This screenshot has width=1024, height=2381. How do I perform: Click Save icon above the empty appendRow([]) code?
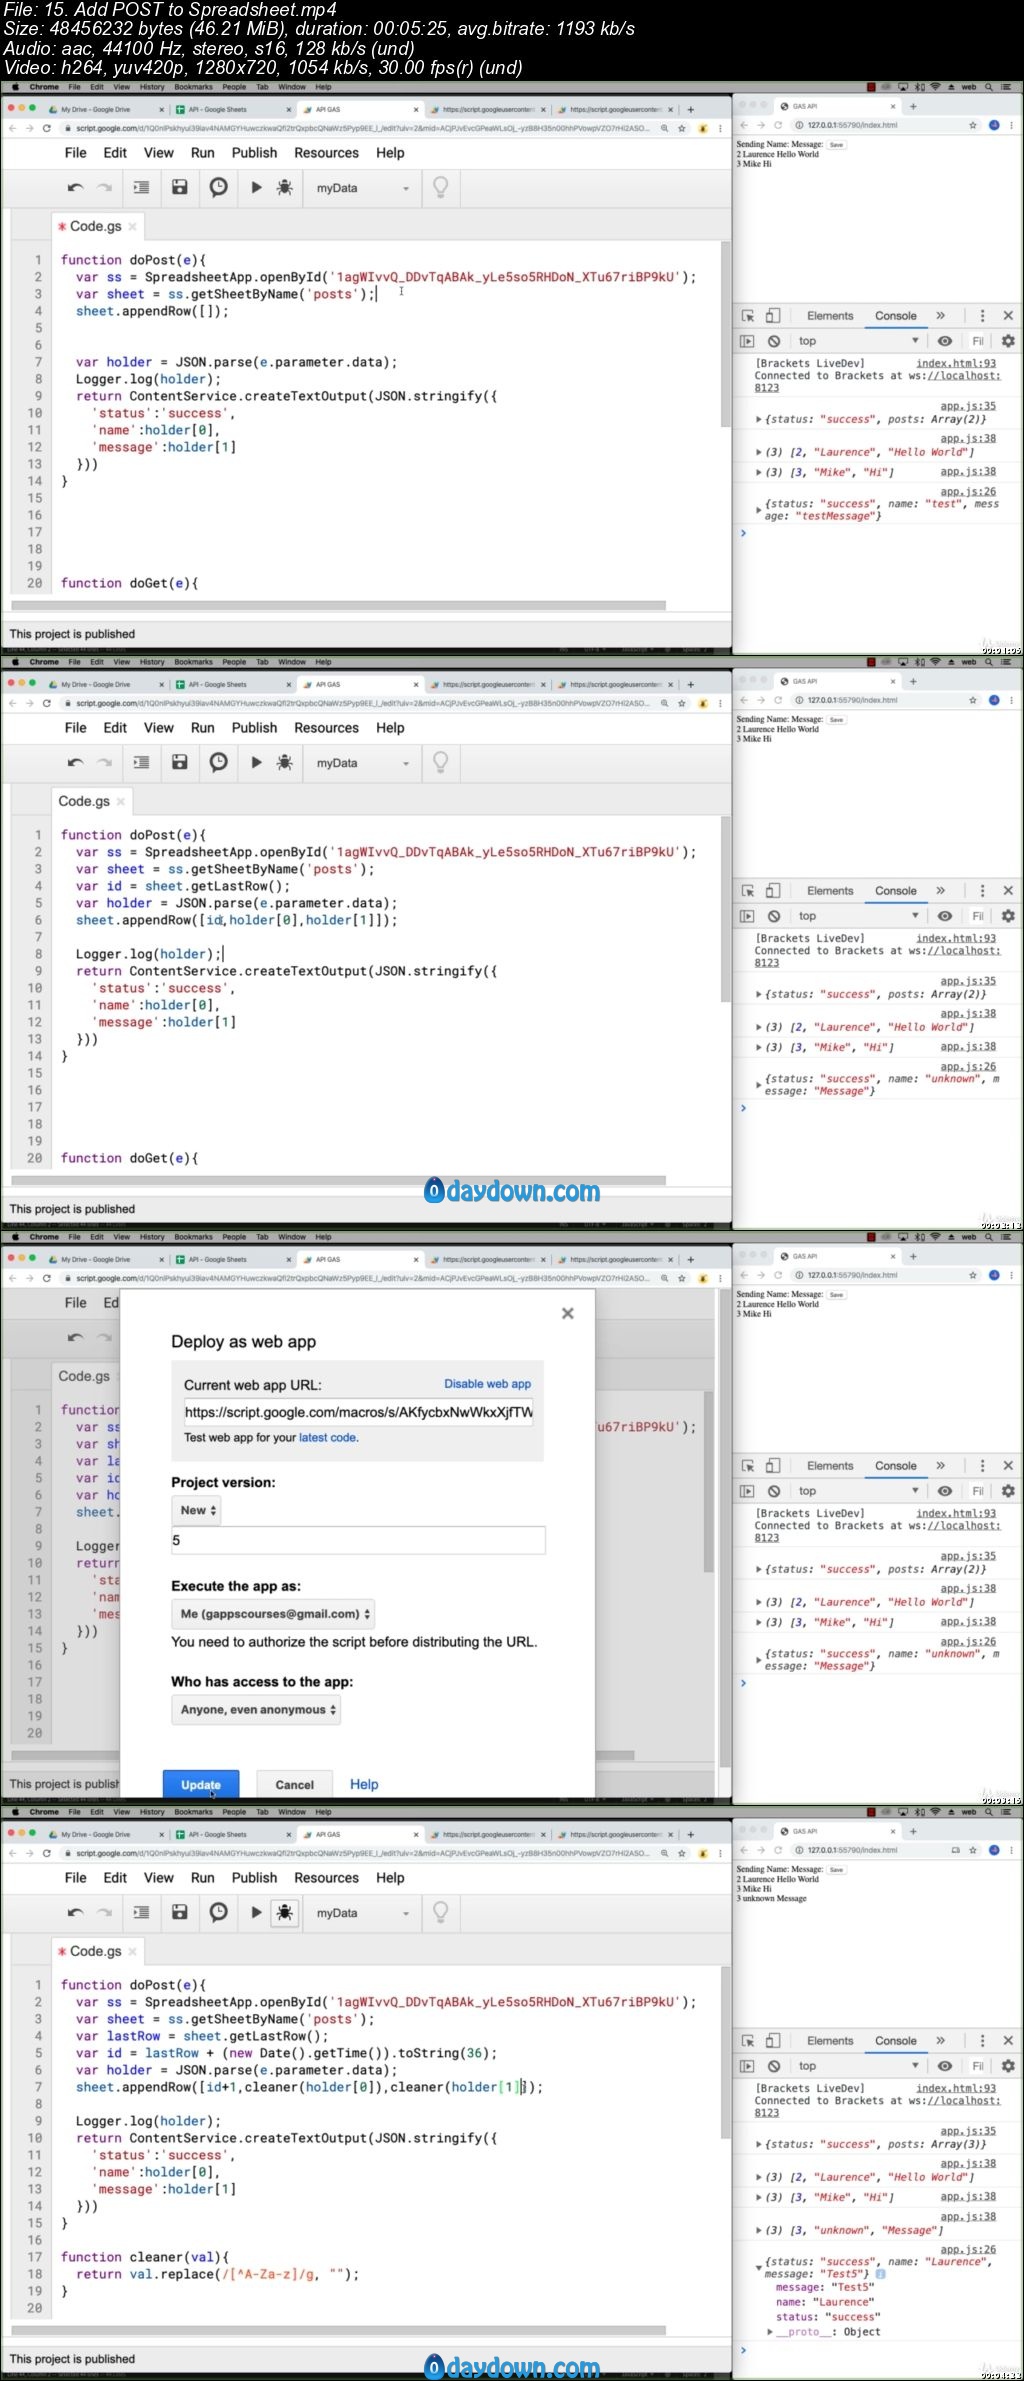[180, 187]
